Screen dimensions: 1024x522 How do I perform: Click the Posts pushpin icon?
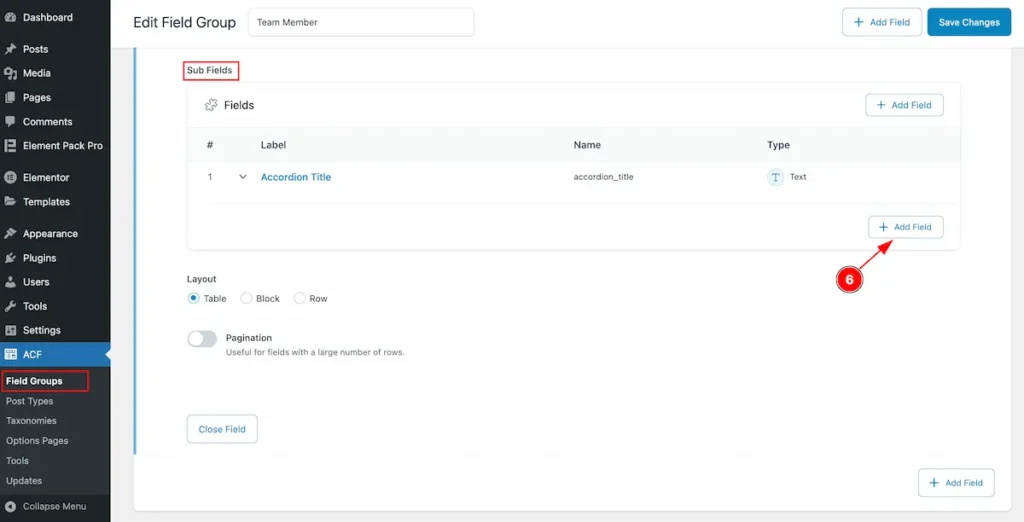[x=11, y=49]
